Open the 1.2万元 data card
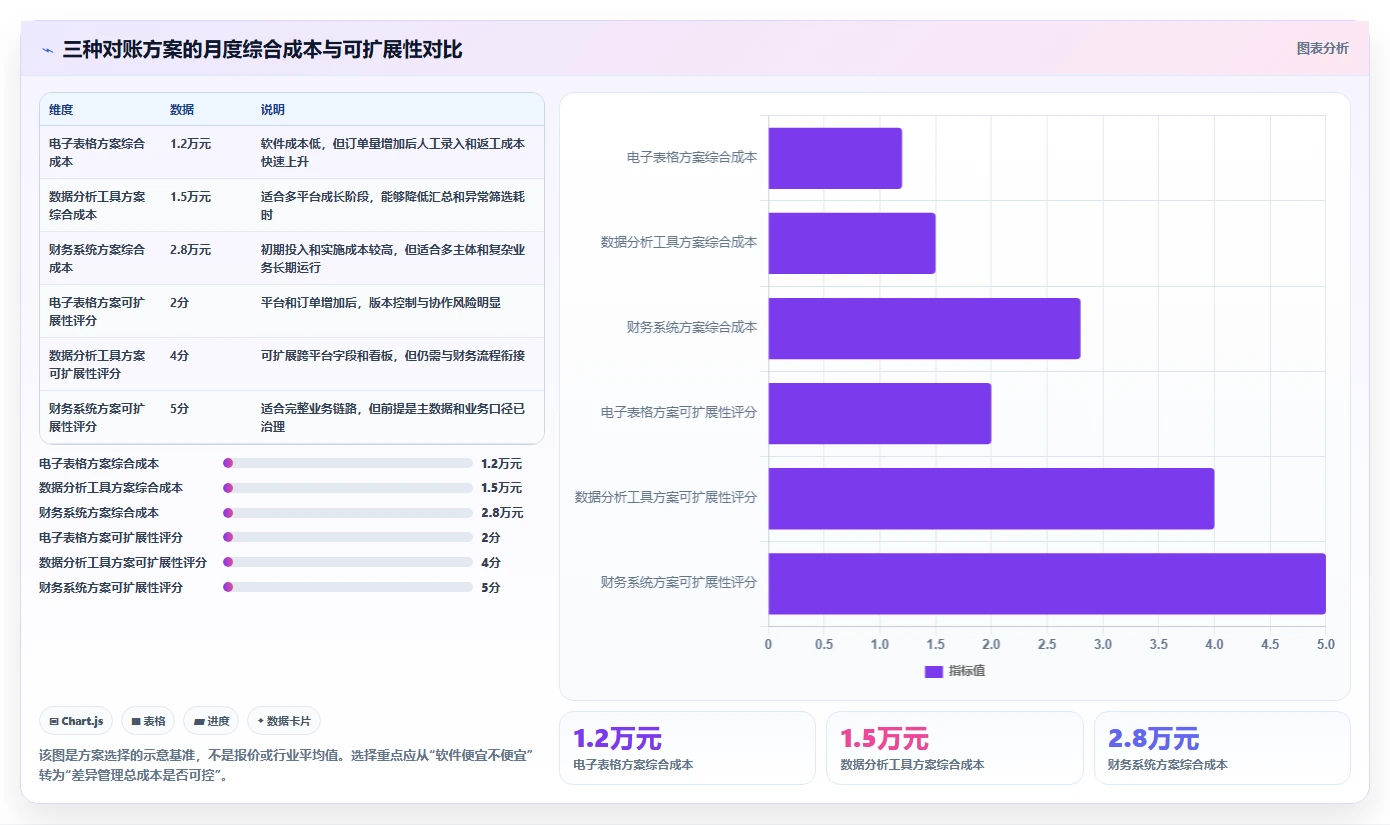The width and height of the screenshot is (1390, 825). (687, 748)
